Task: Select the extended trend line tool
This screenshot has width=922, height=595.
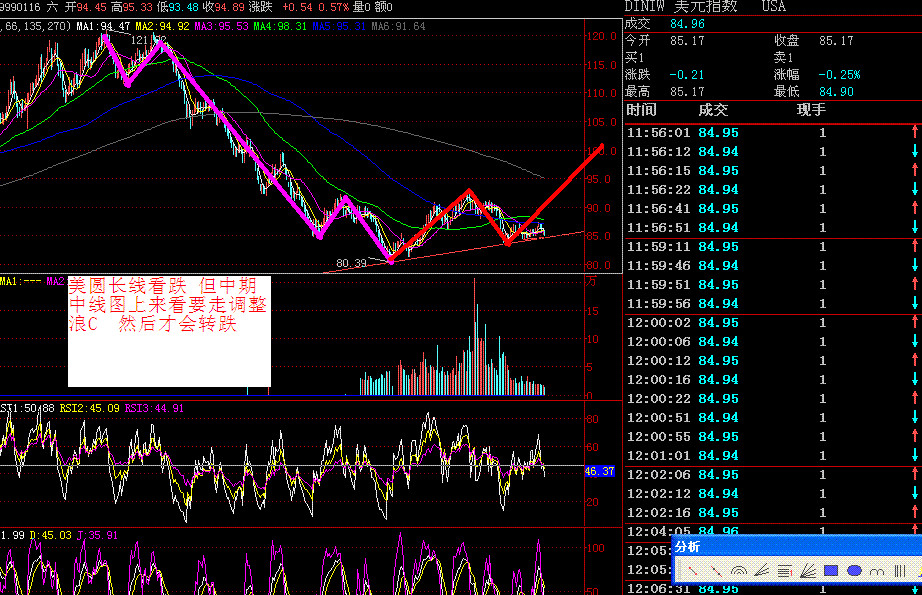Action: coord(714,570)
